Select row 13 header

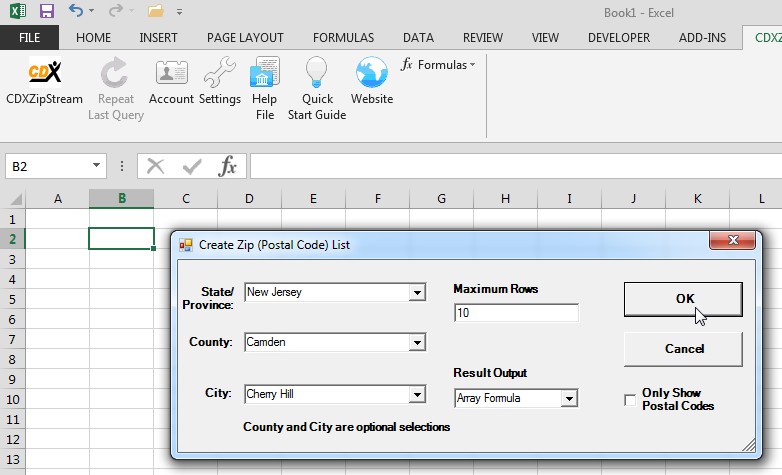(12, 459)
